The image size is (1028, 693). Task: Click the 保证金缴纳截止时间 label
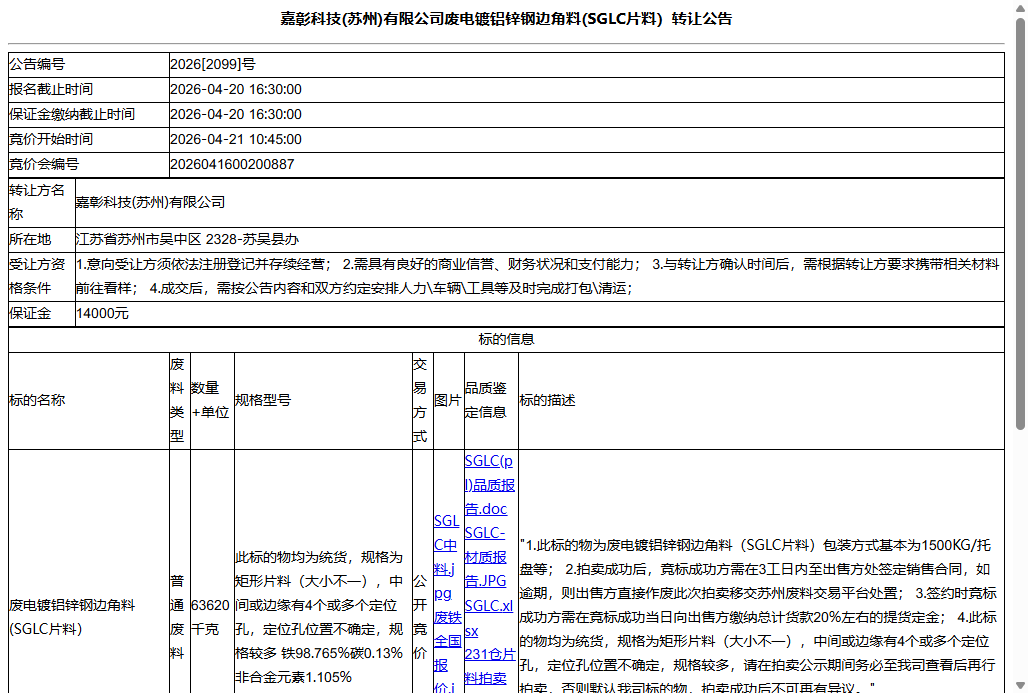pos(71,114)
